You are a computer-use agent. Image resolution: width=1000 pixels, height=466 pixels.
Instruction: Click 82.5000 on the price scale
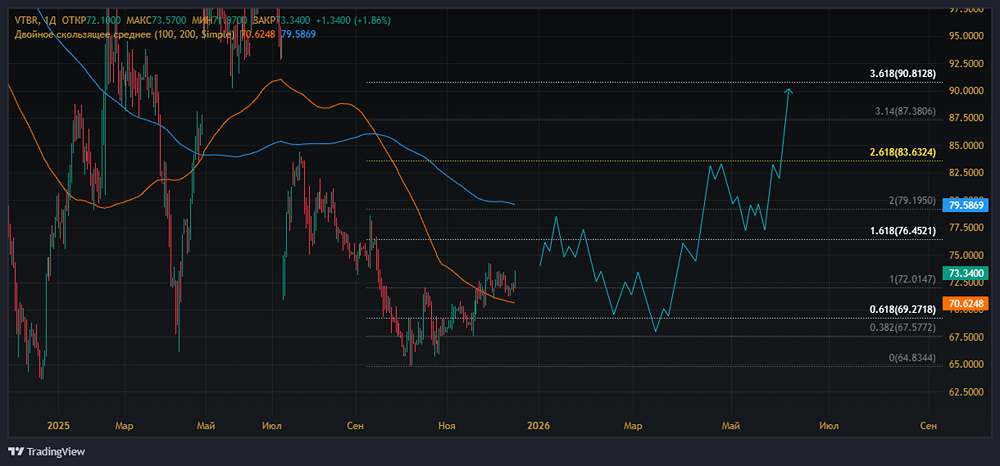point(967,173)
